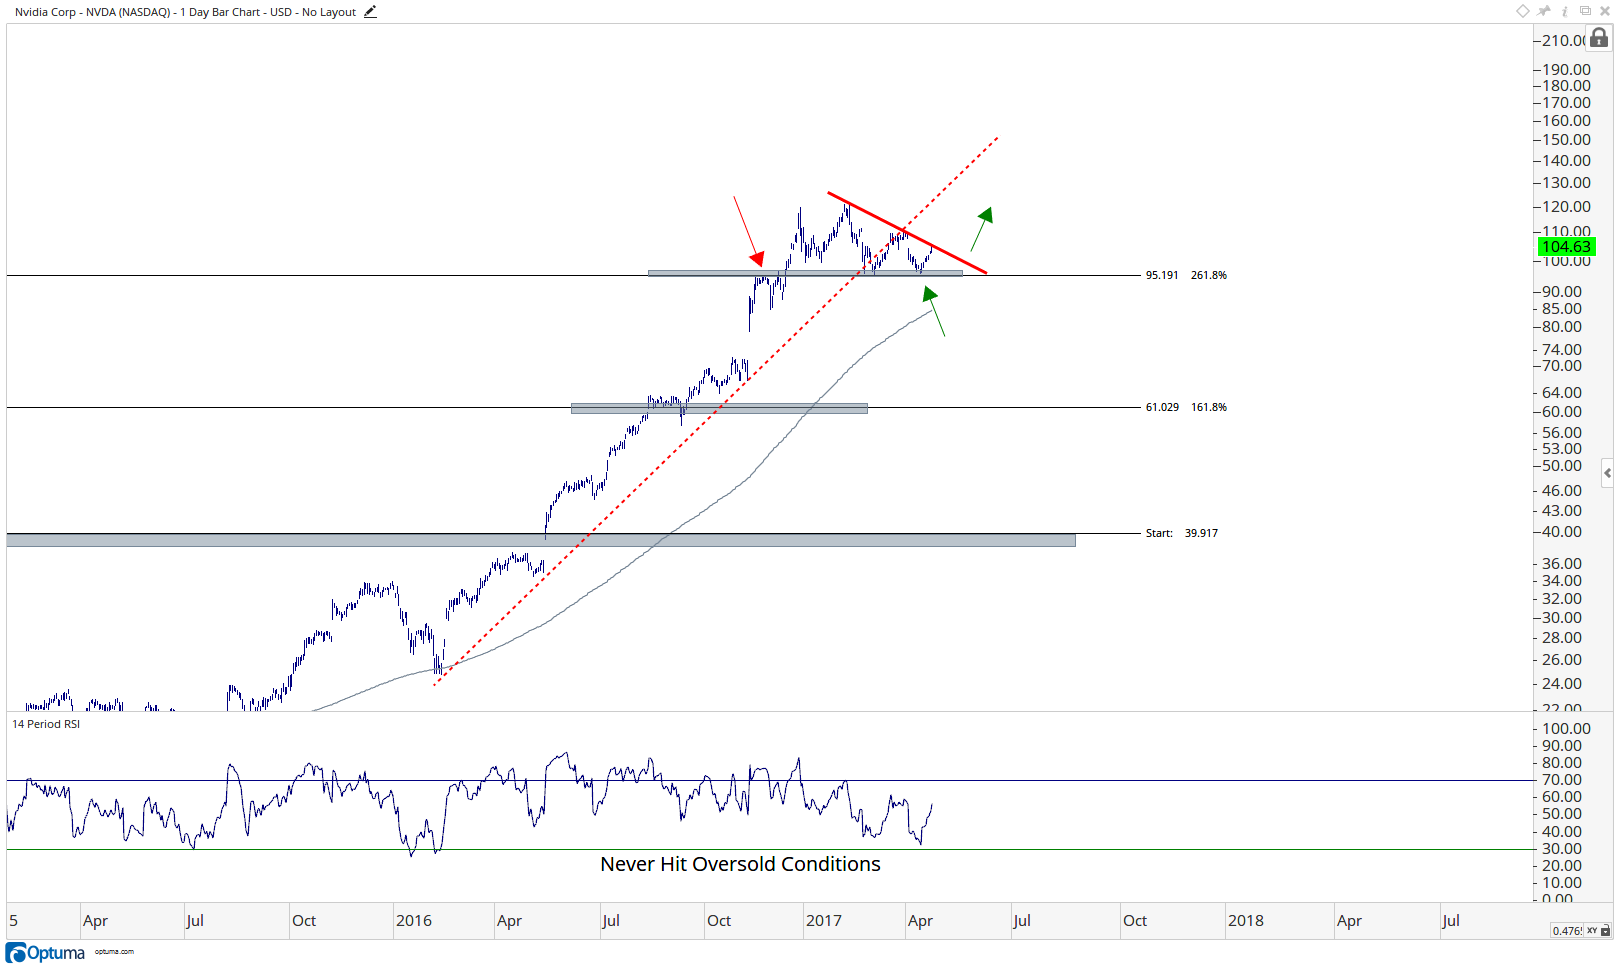Screen dimensions: 1620x967
Task: Select the '14 Period RSI' indicator label
Action: point(46,724)
